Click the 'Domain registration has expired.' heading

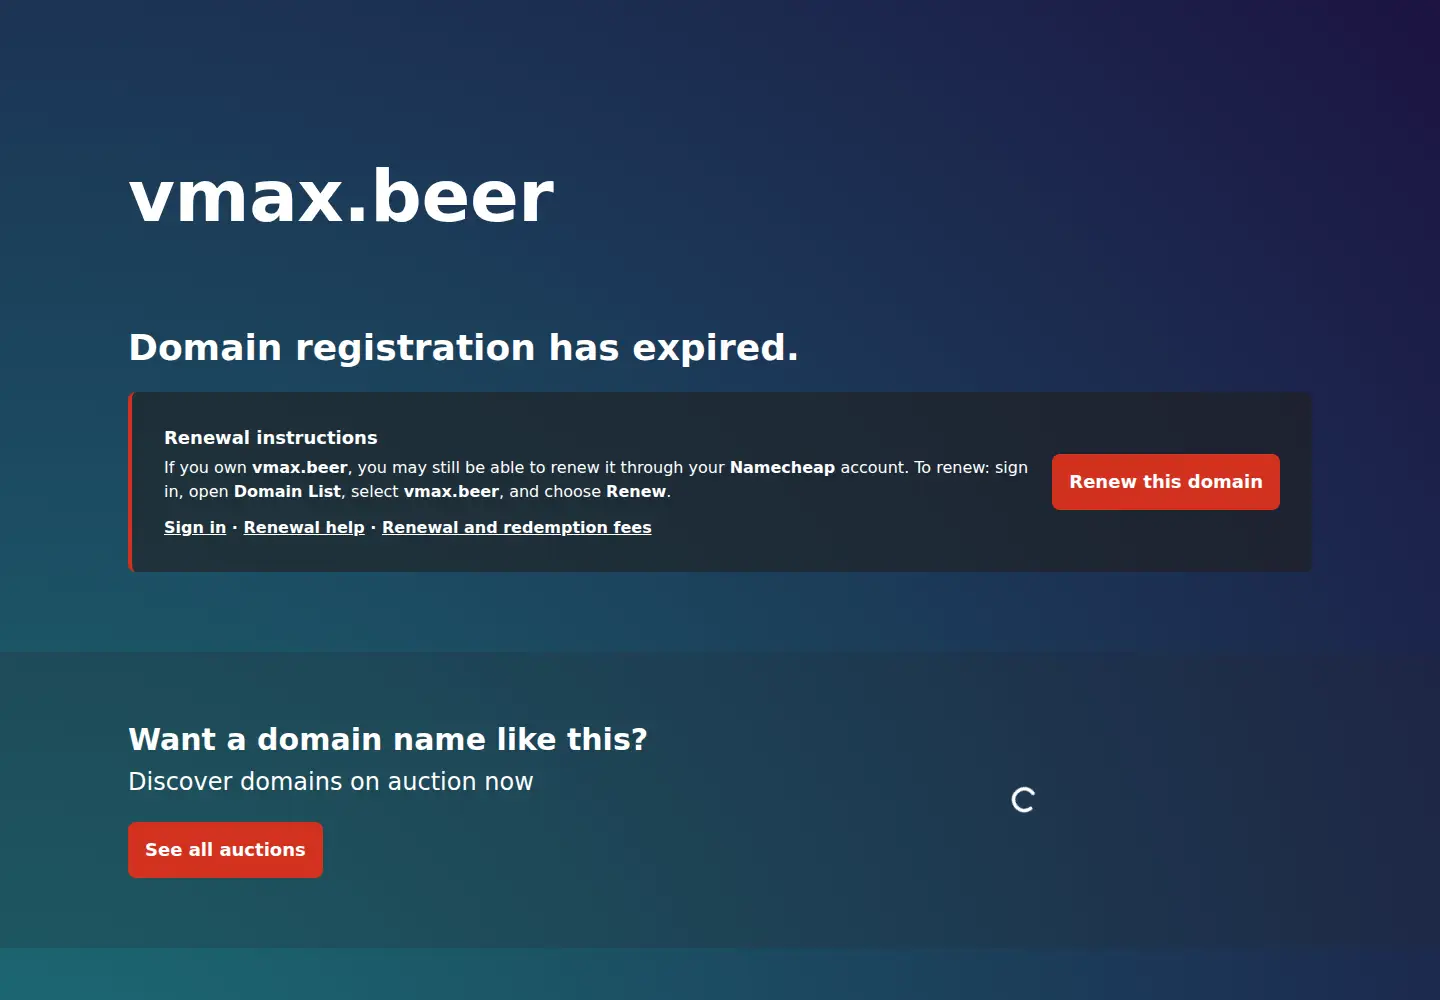pos(463,348)
